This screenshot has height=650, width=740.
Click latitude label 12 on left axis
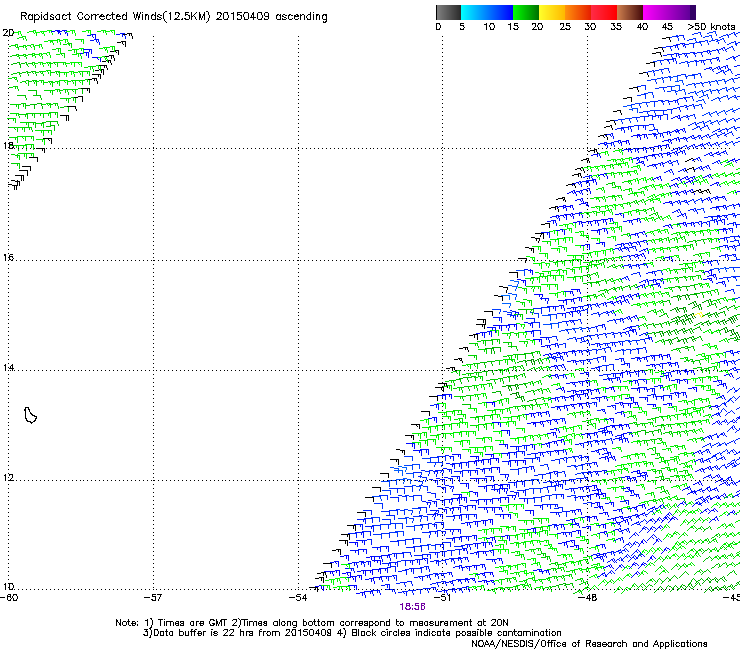[8, 478]
